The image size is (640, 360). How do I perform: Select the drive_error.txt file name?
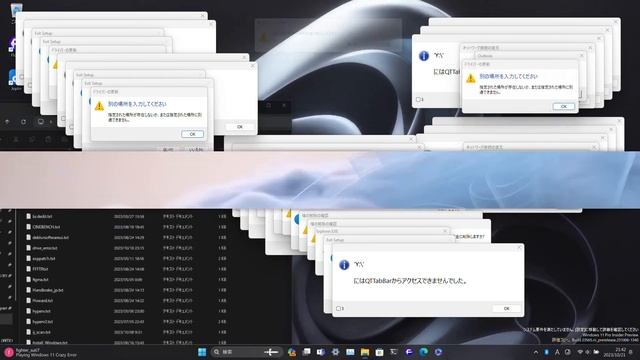tap(45, 248)
